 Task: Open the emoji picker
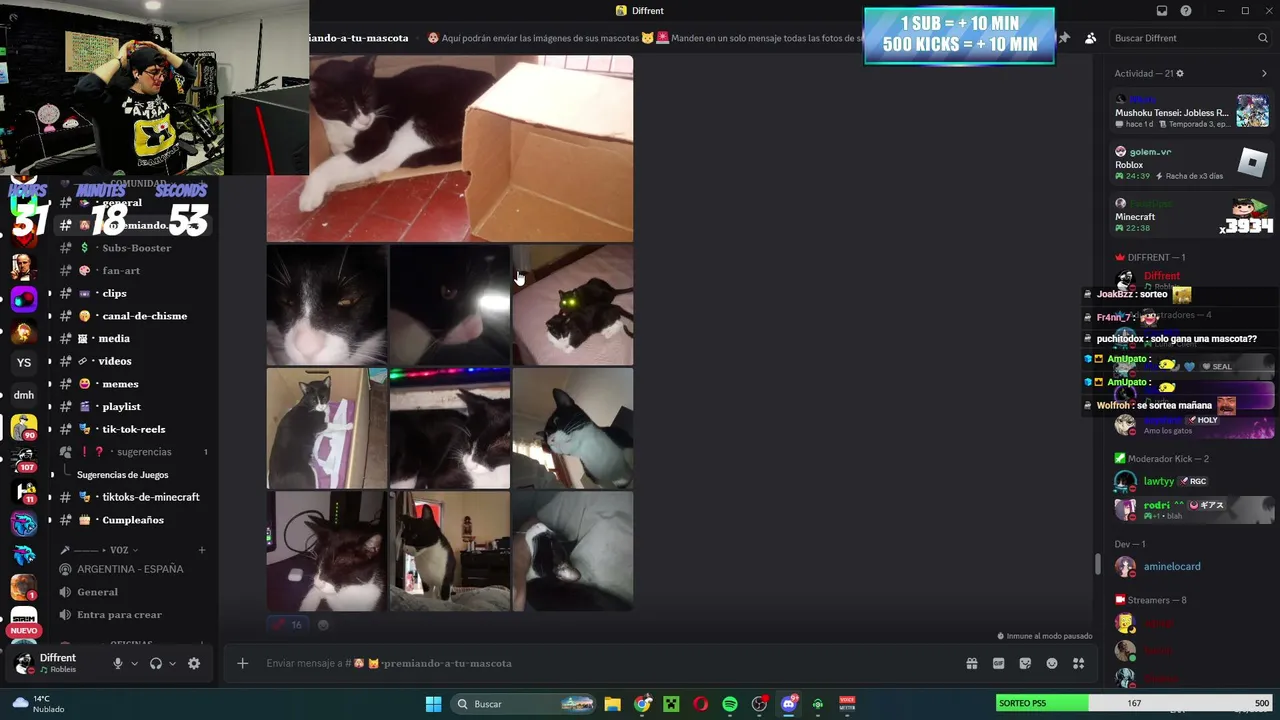(x=1052, y=663)
